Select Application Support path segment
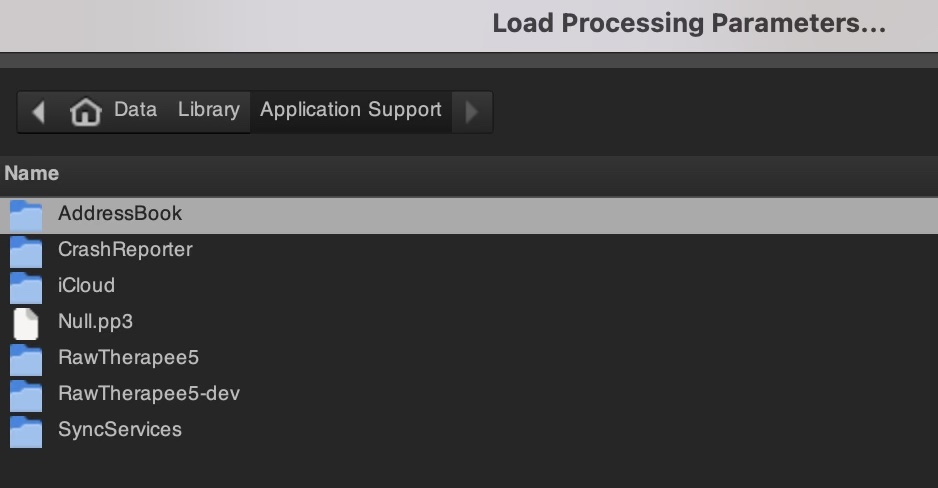The image size is (938, 488). (351, 110)
